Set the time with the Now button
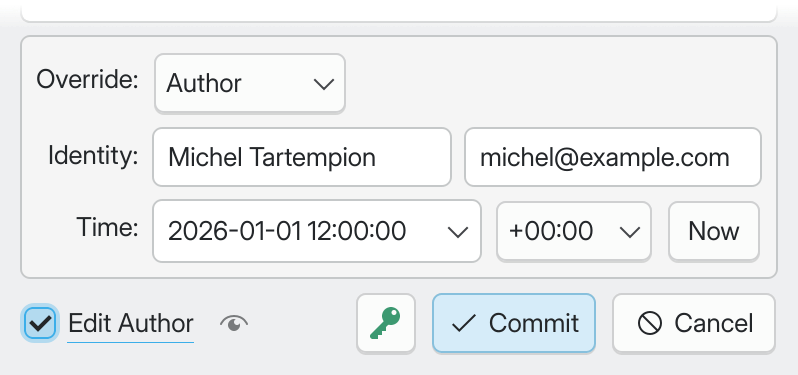 (x=714, y=231)
